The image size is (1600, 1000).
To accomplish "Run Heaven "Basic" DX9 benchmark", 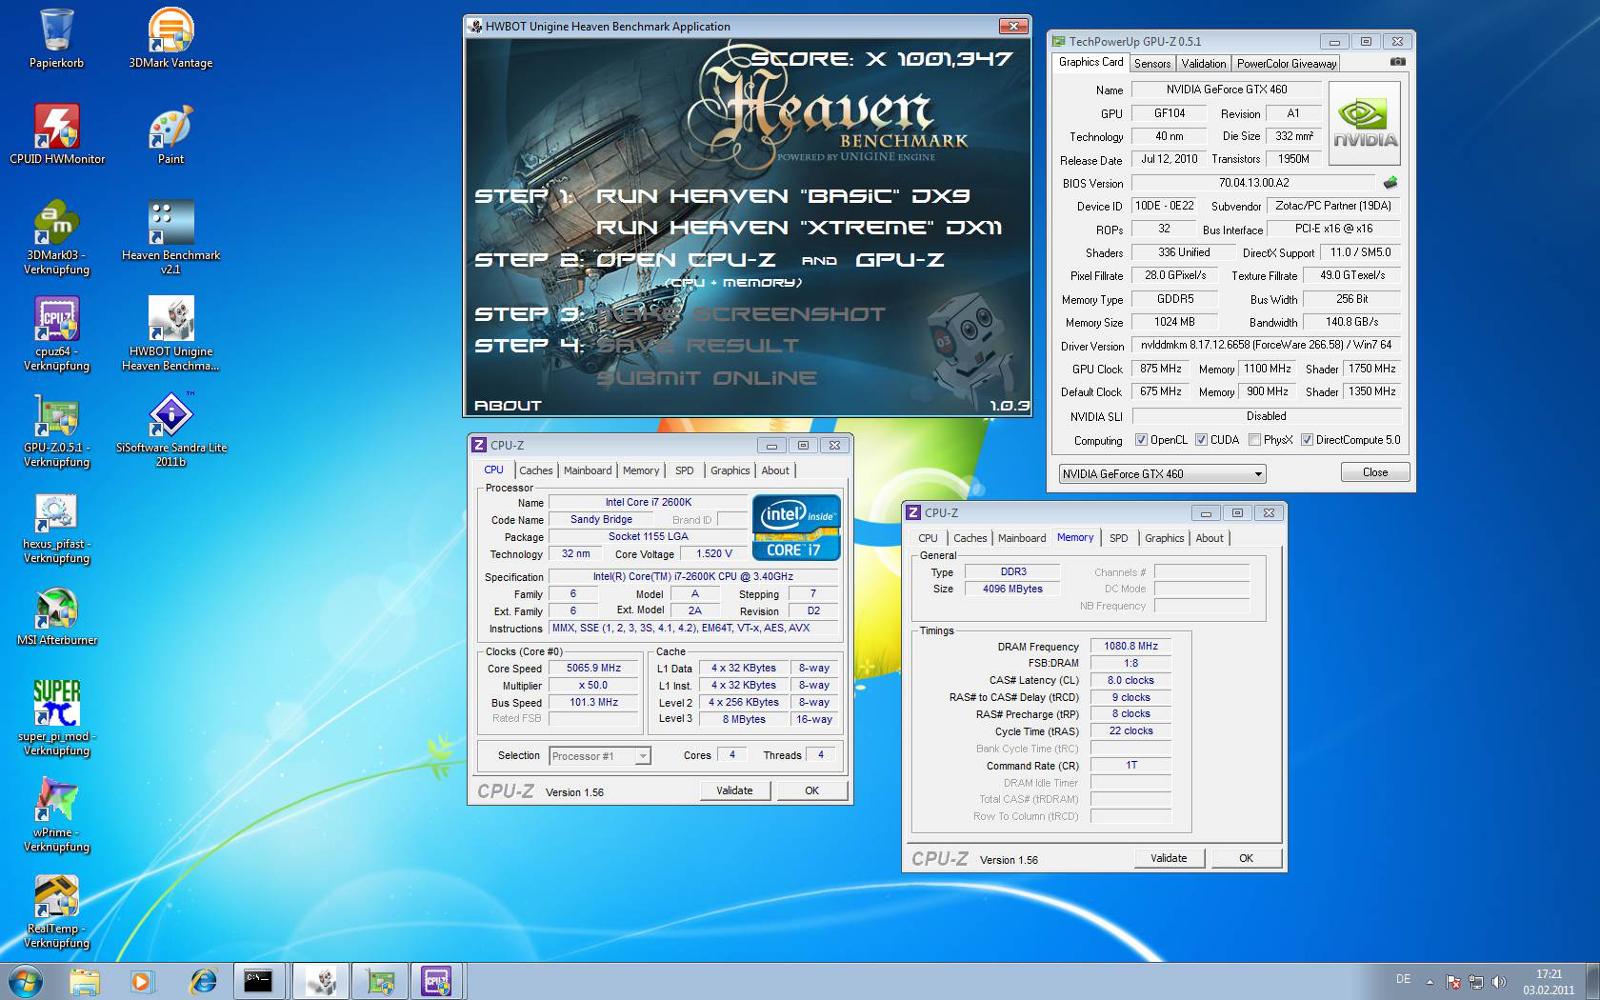I will (783, 196).
